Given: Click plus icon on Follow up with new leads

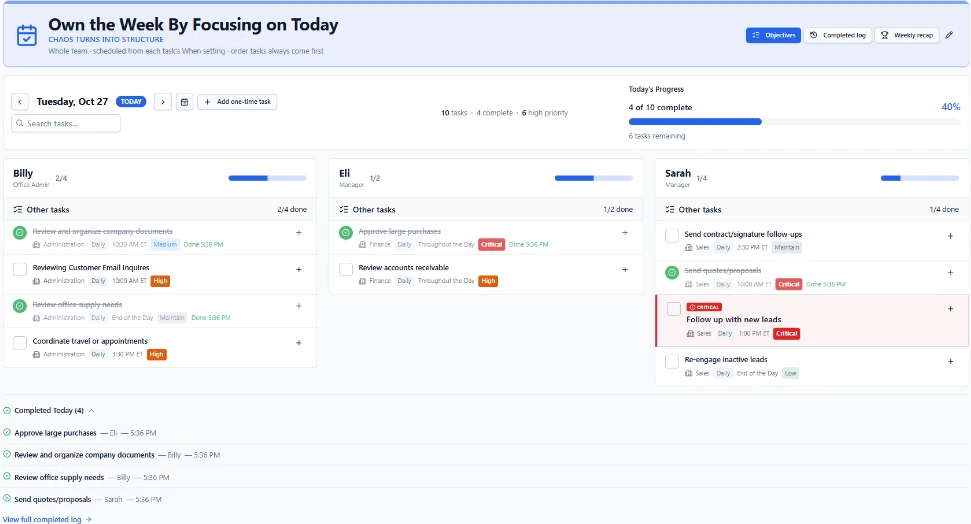Looking at the screenshot, I should pos(951,308).
